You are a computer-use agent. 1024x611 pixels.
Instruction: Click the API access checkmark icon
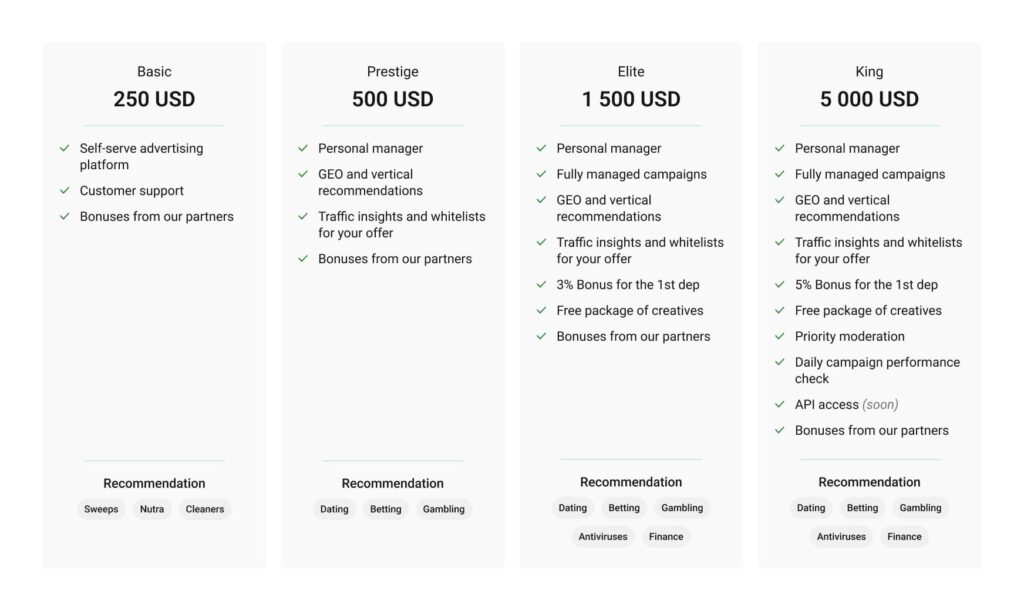pos(780,405)
